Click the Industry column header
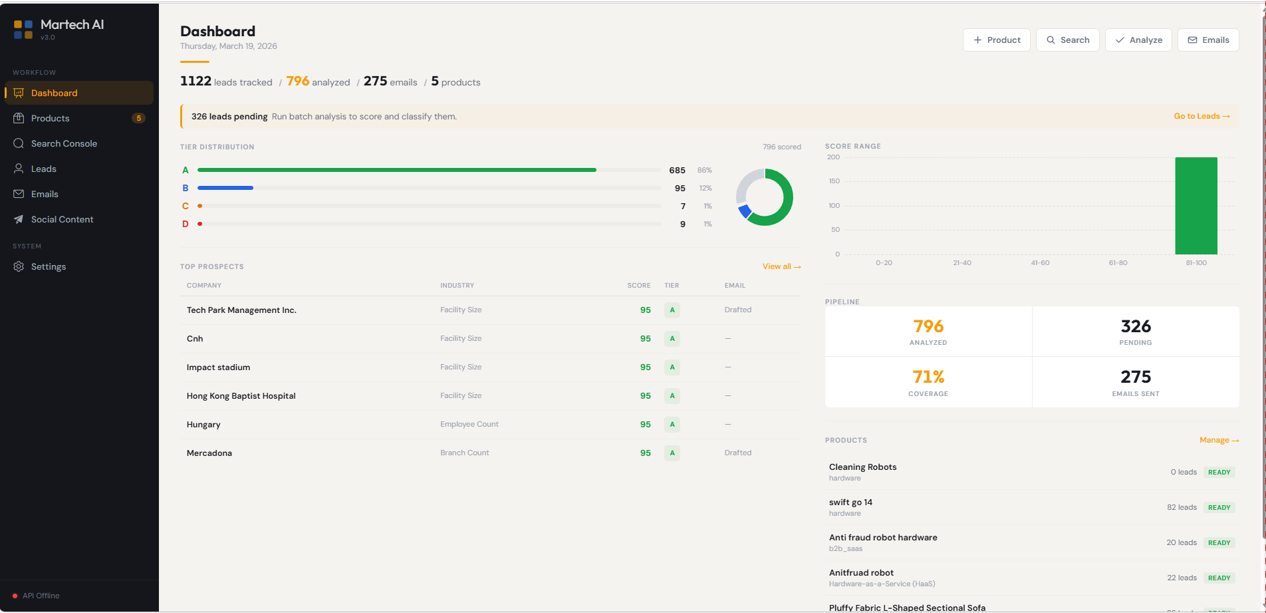 [x=457, y=286]
